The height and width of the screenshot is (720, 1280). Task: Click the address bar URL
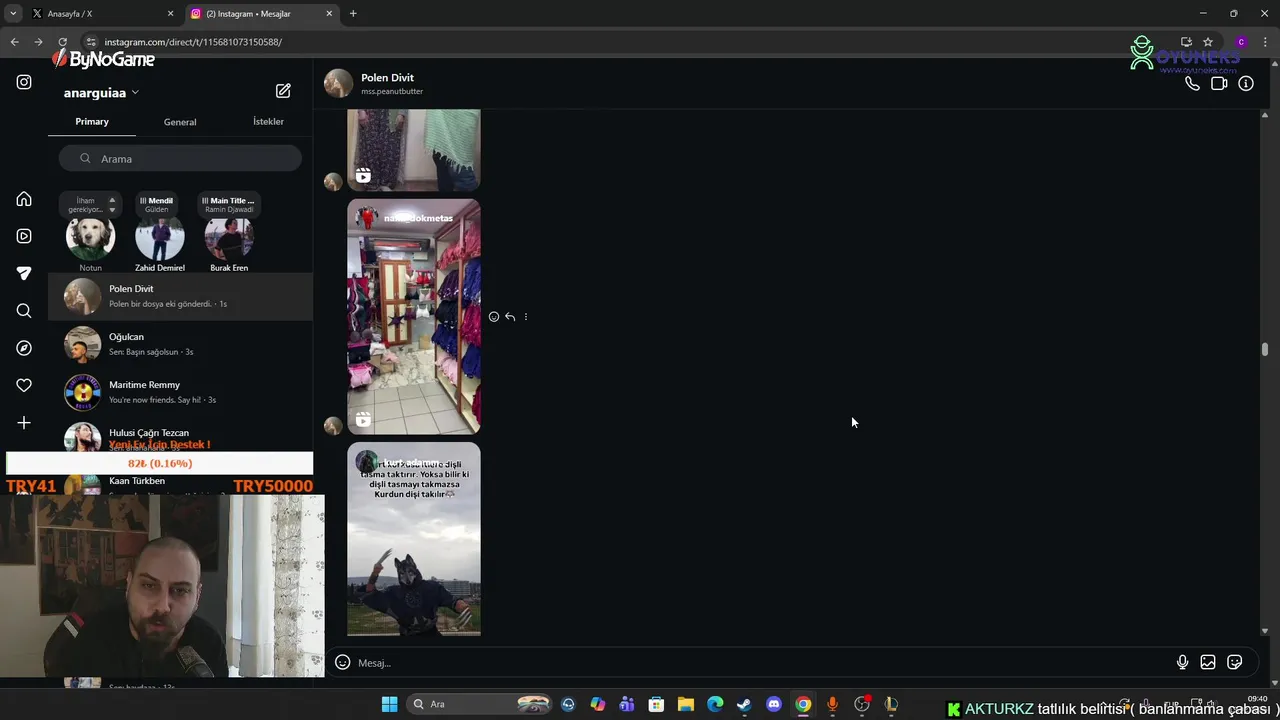pyautogui.click(x=193, y=42)
